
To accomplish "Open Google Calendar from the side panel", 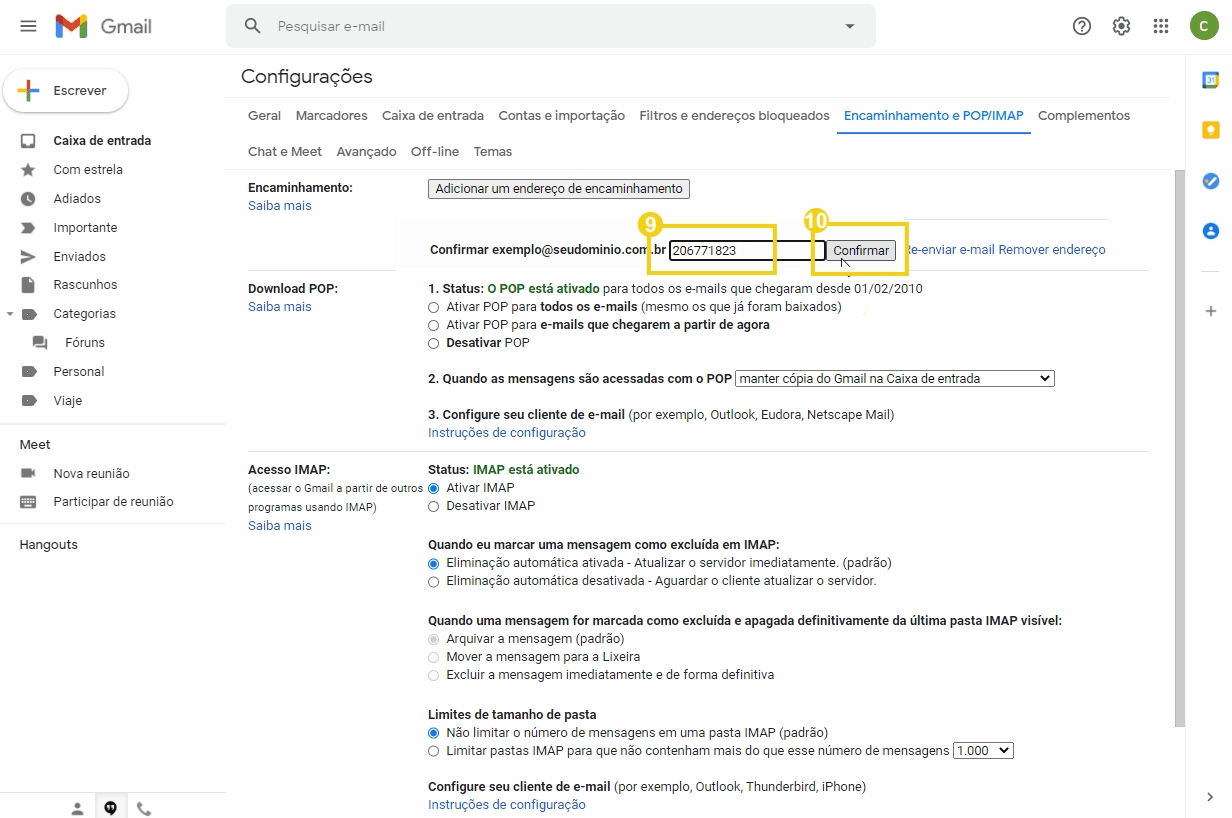I will [1211, 78].
